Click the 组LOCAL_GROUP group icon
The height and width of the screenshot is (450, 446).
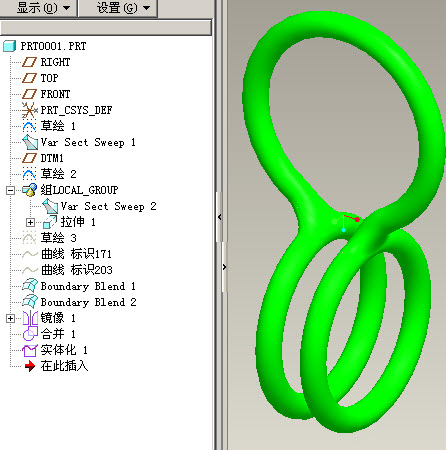[x=29, y=190]
